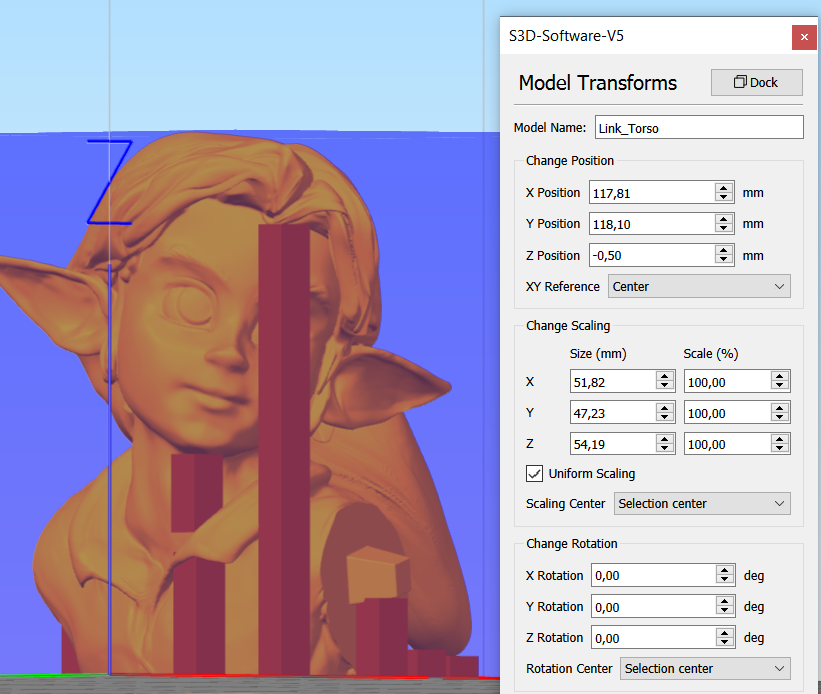Decrease X Rotation with down arrow
The width and height of the screenshot is (821, 694).
725,580
